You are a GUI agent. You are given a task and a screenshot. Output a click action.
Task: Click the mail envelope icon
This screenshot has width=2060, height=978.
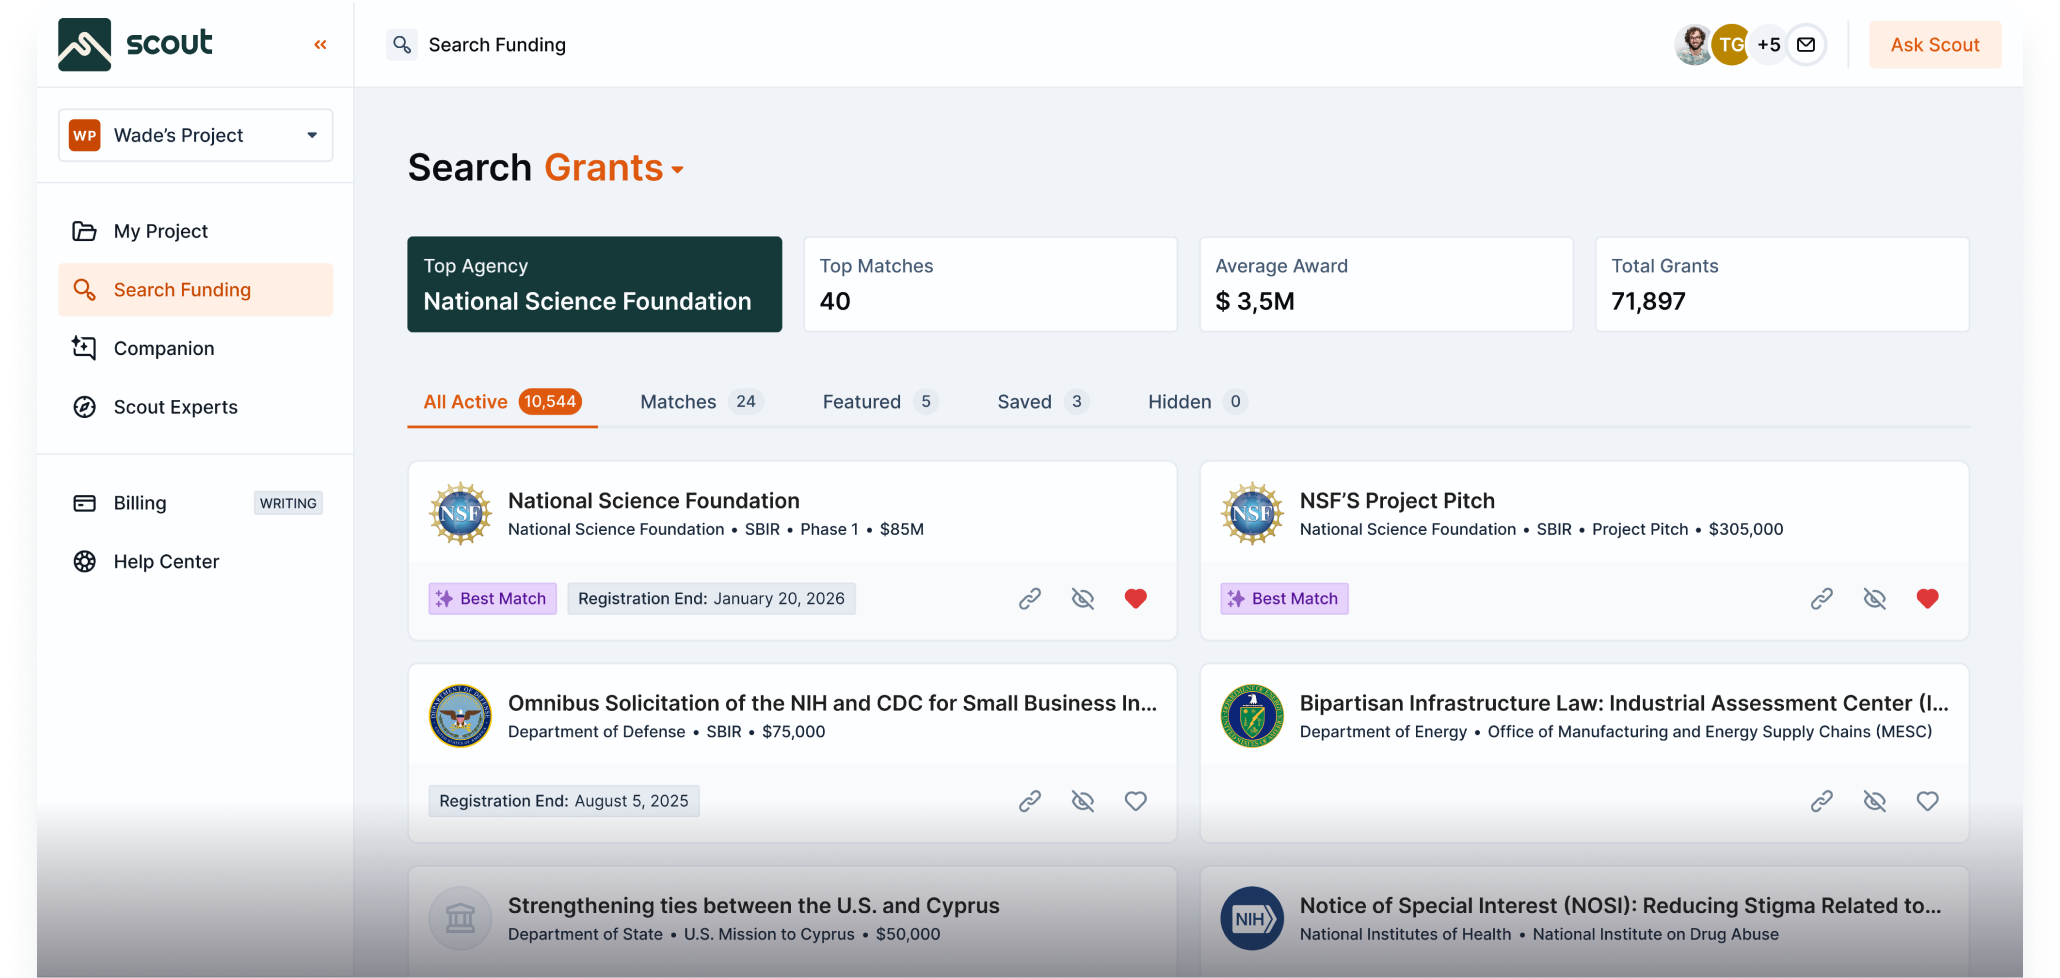click(1806, 45)
